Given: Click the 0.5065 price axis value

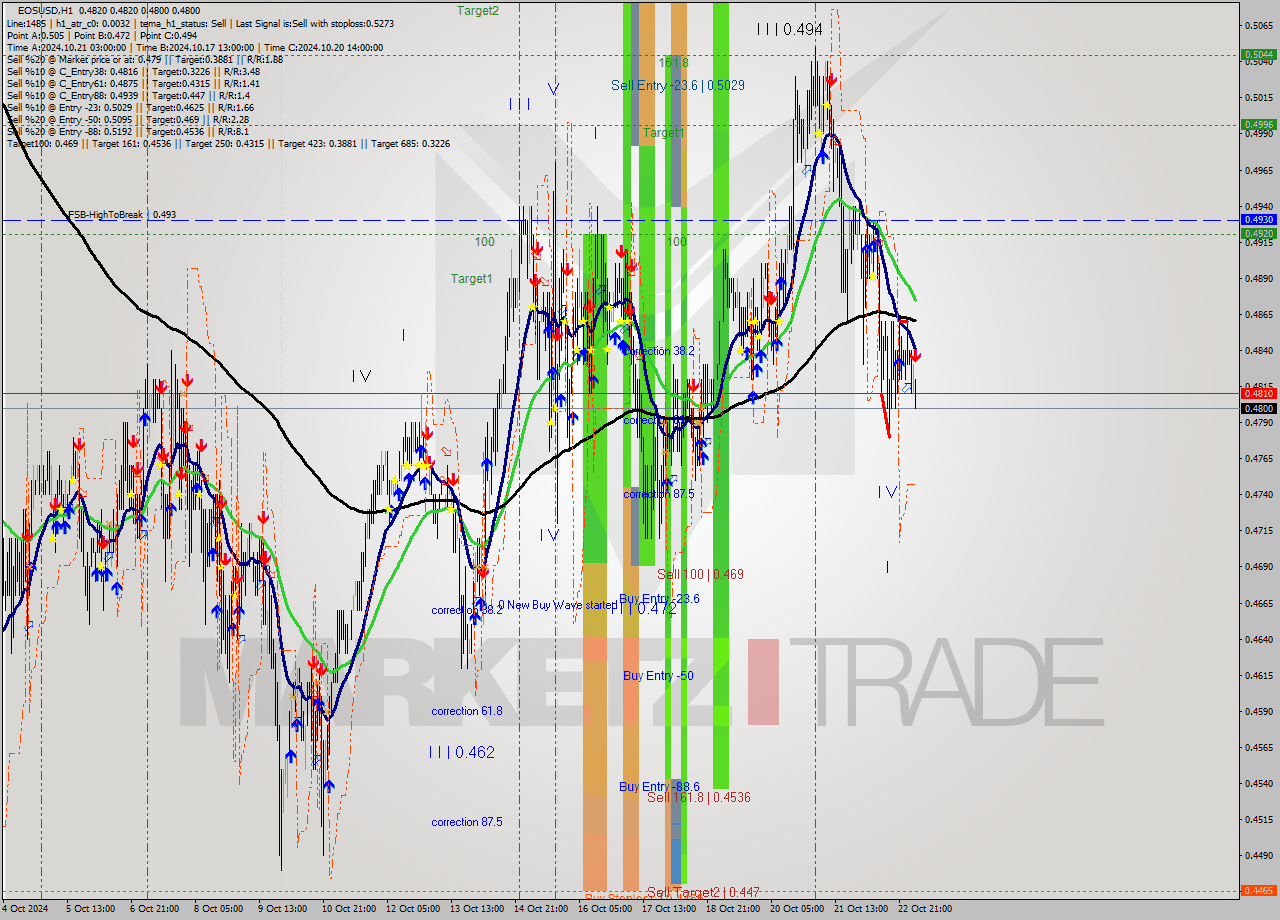Looking at the screenshot, I should (x=1258, y=26).
